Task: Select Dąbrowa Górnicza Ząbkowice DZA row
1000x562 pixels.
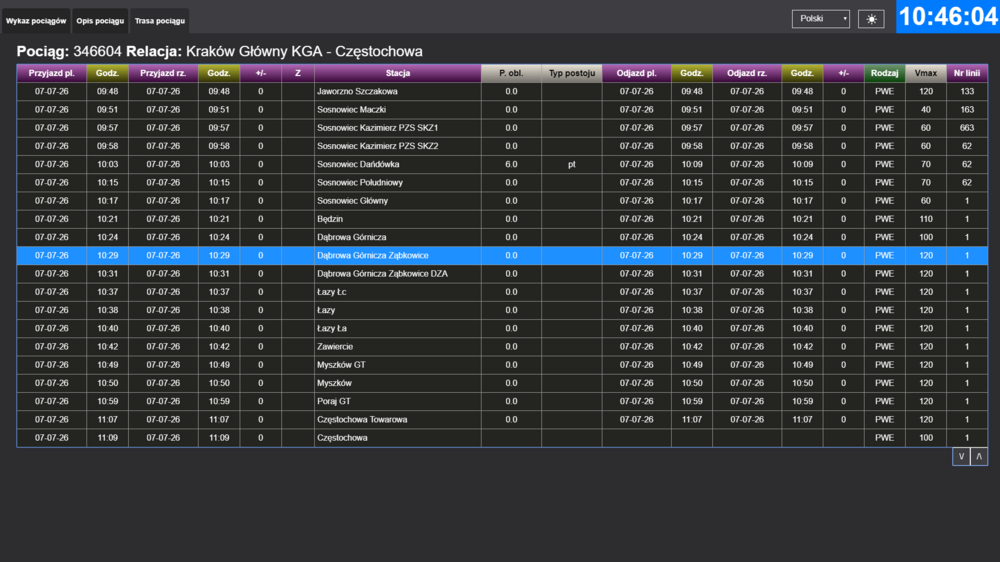Action: pyautogui.click(x=502, y=274)
